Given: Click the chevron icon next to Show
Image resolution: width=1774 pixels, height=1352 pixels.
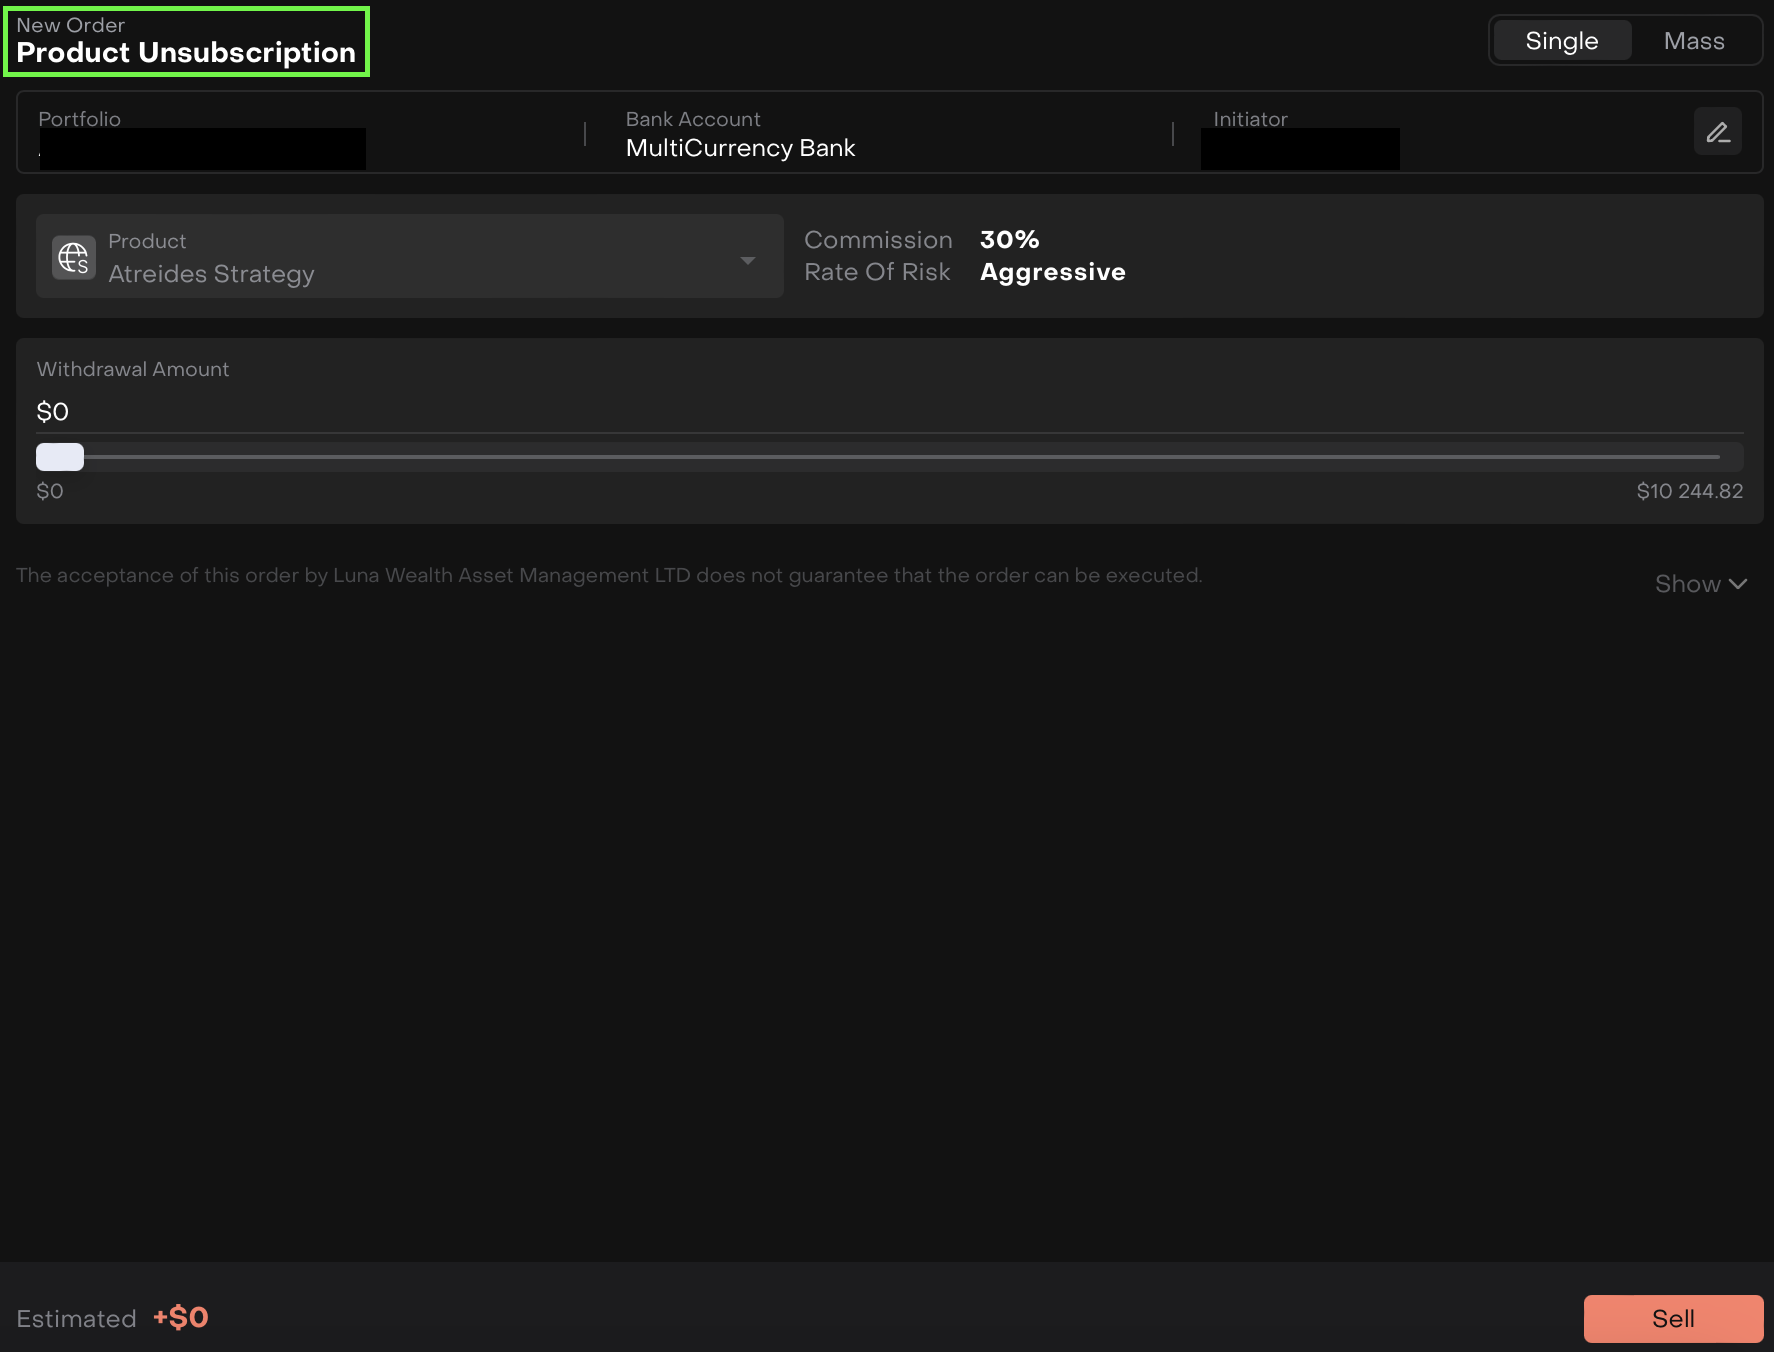Looking at the screenshot, I should click(x=1738, y=584).
